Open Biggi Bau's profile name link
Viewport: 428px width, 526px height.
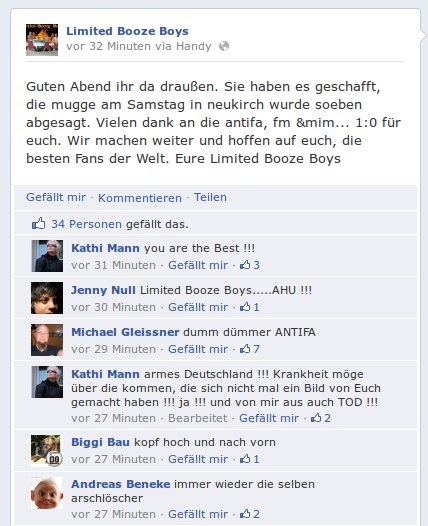click(x=100, y=442)
